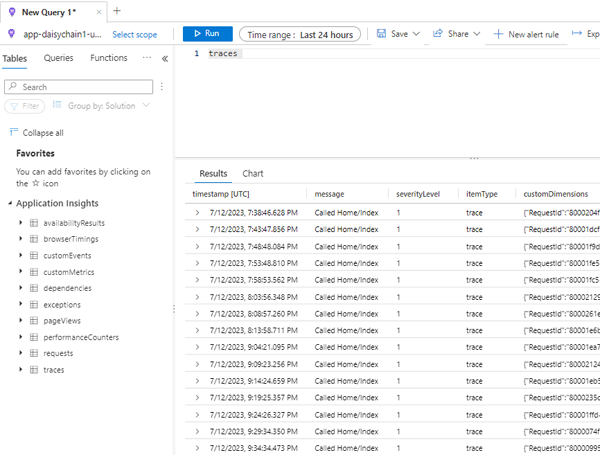Open the Time range selector
Screen dimensions: 600x455
300,34
